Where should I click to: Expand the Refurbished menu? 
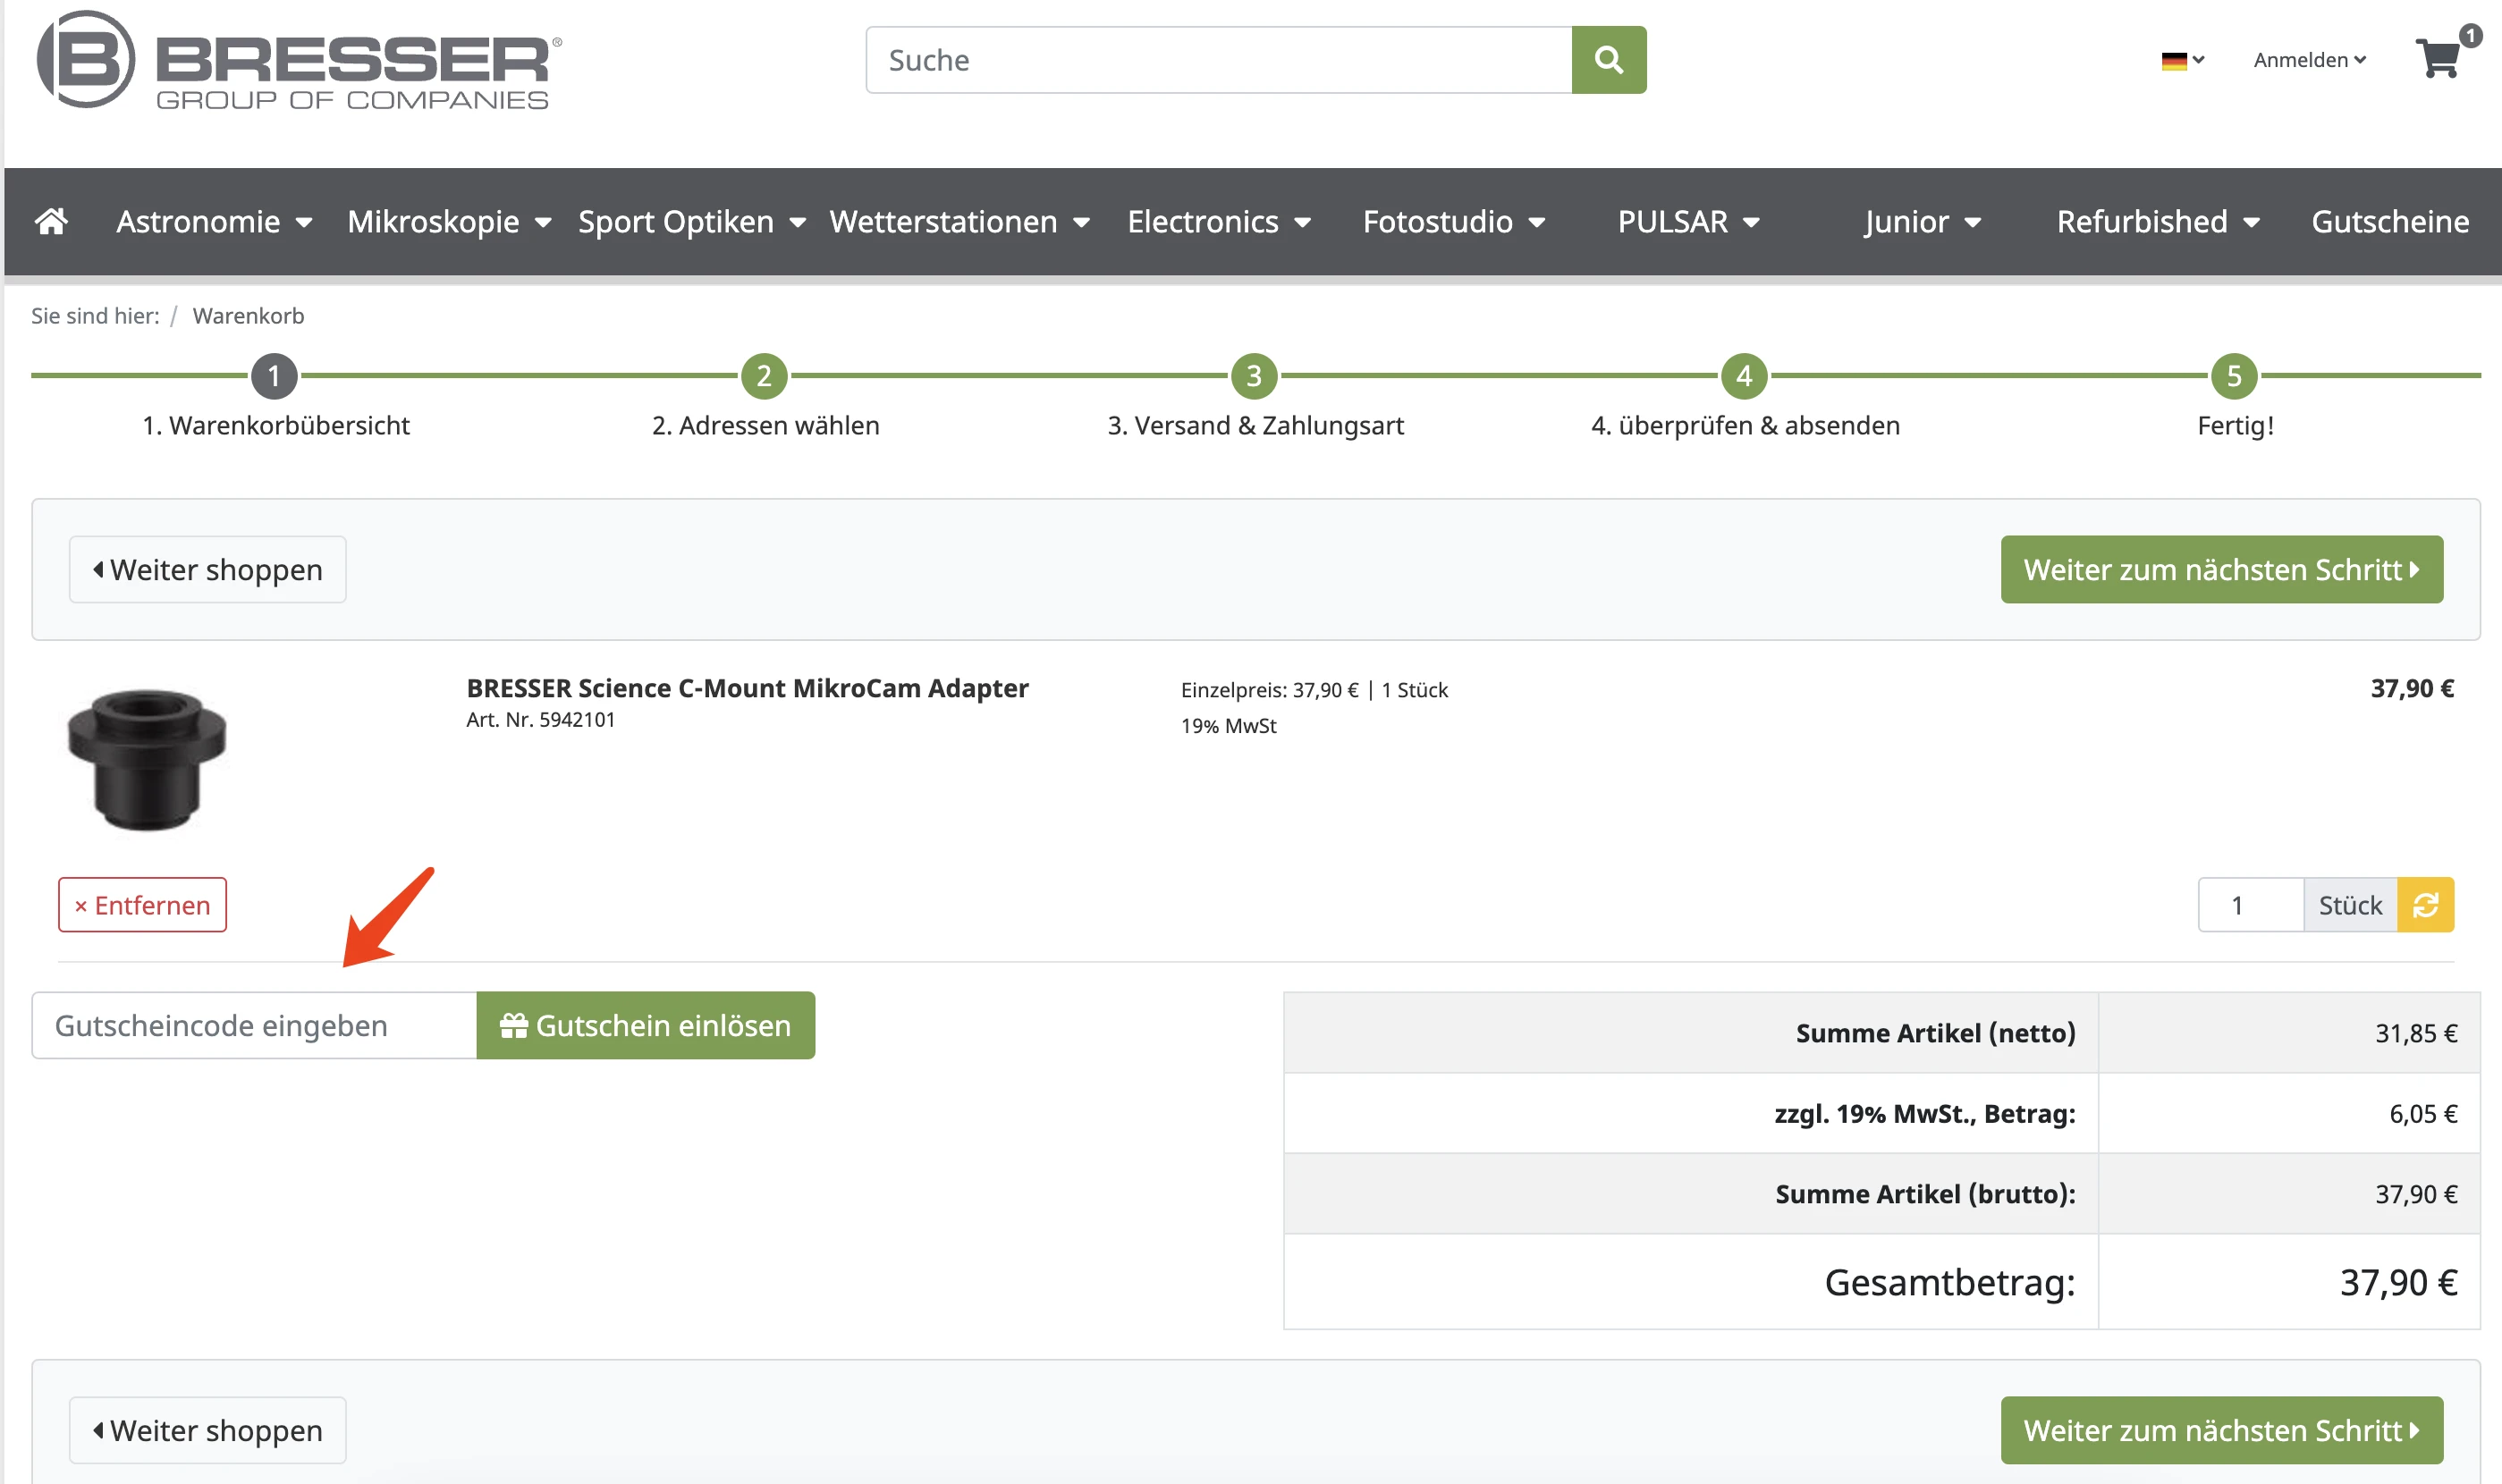[2158, 221]
